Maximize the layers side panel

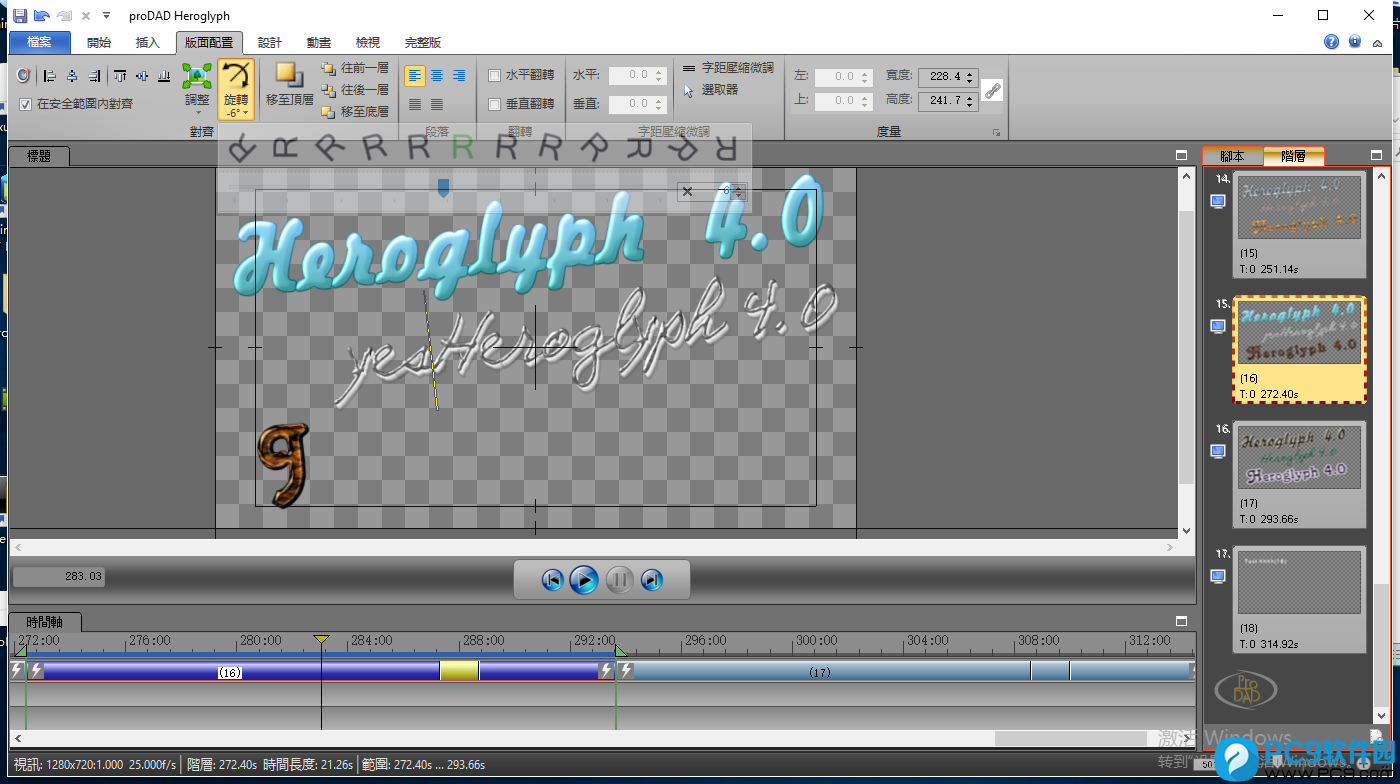coord(1376,156)
